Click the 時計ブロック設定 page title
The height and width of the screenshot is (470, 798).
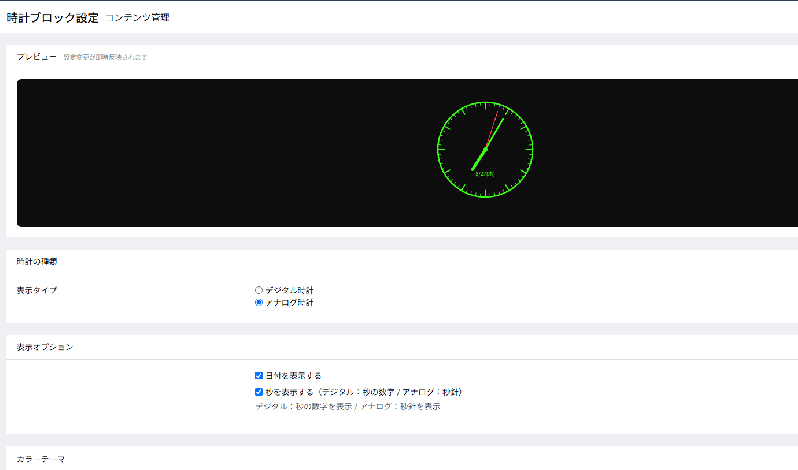[x=52, y=18]
